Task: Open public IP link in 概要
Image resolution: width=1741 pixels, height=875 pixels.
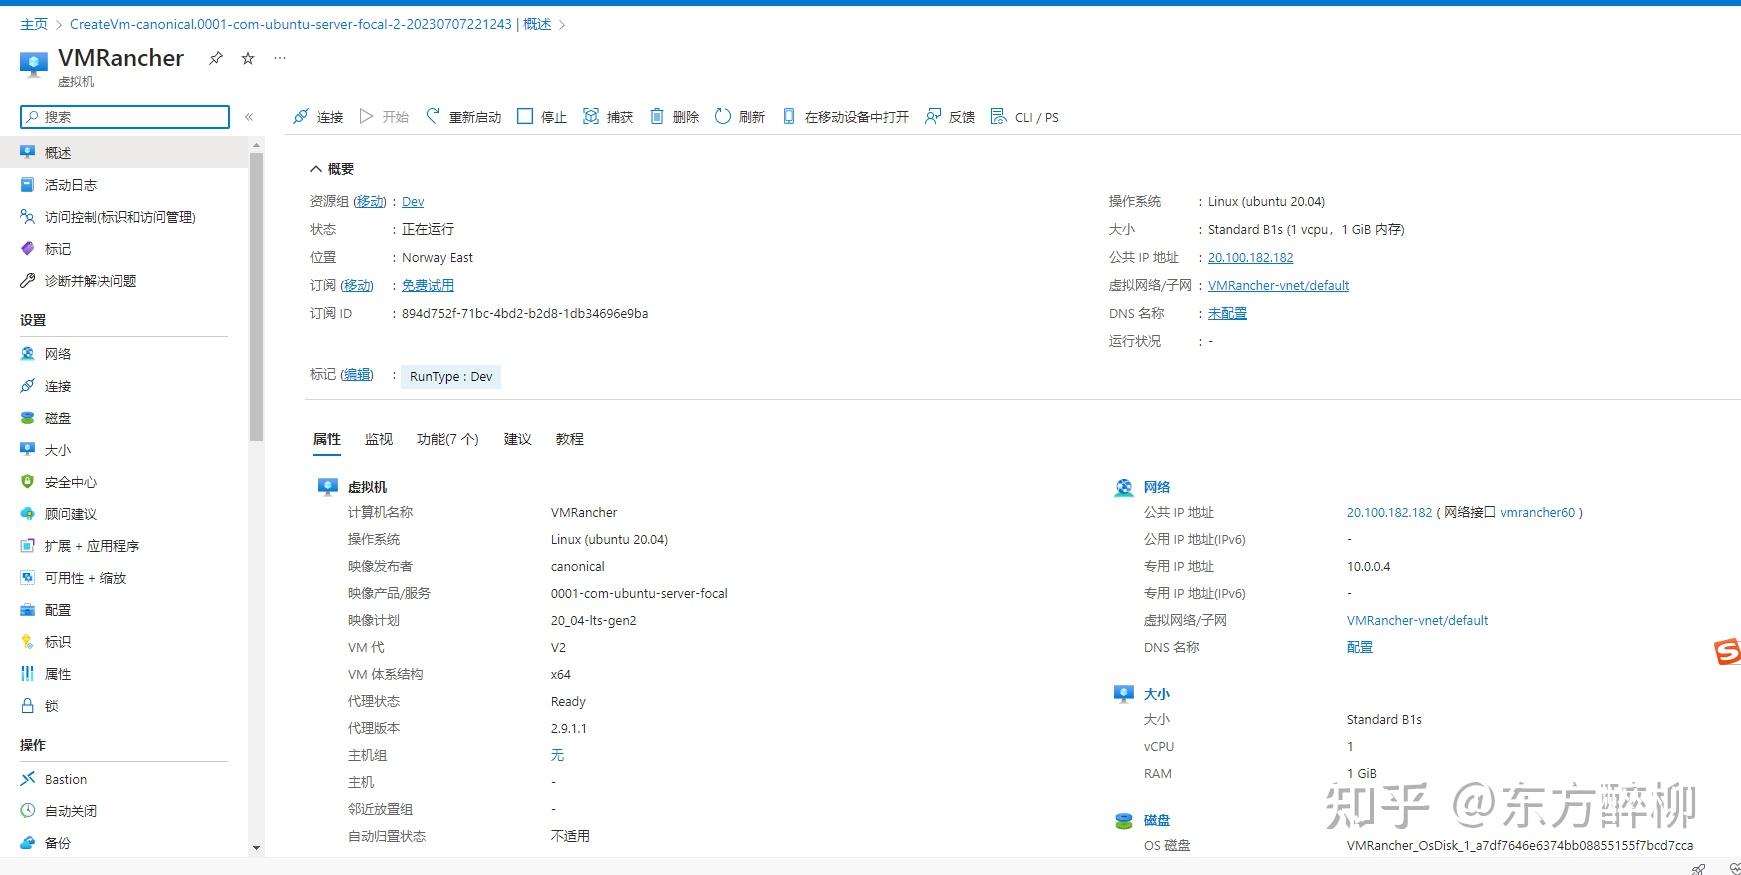Action: tap(1250, 258)
